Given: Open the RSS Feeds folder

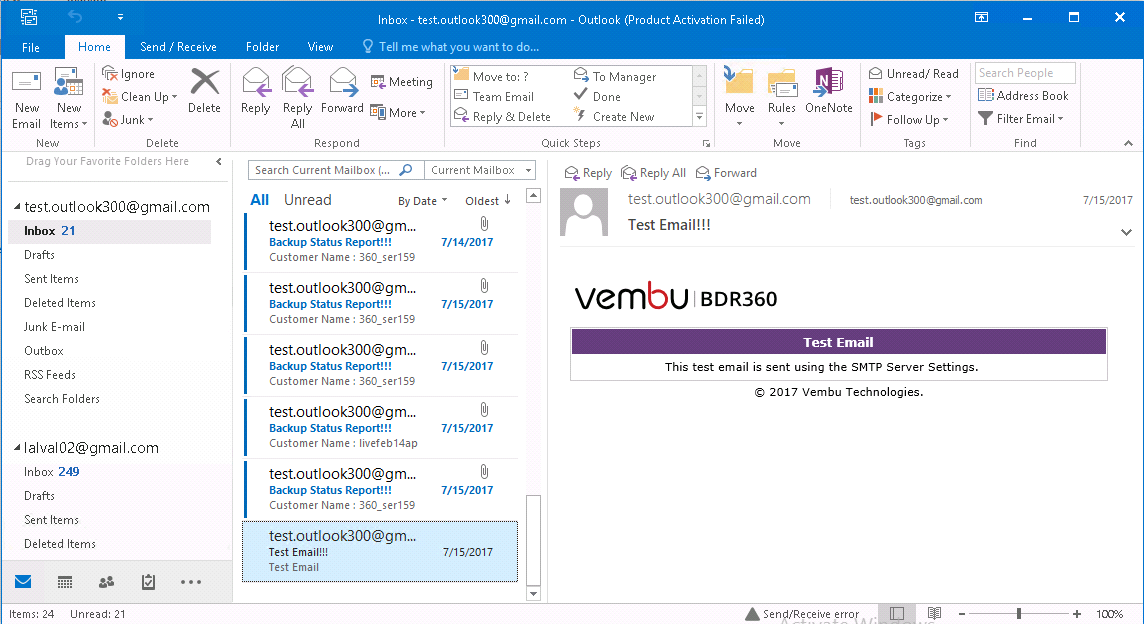Looking at the screenshot, I should (50, 375).
